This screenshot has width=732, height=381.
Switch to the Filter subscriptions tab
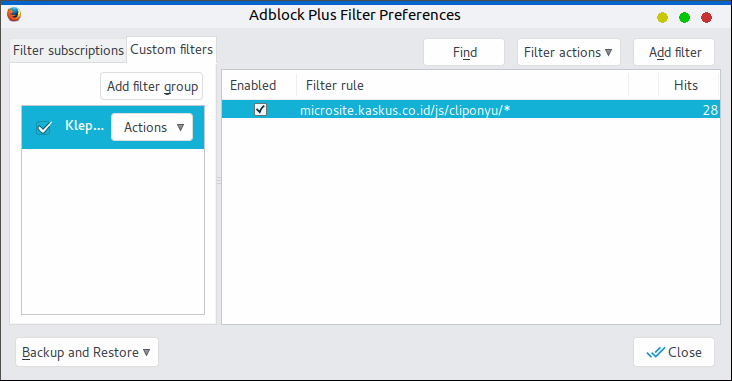[x=68, y=50]
